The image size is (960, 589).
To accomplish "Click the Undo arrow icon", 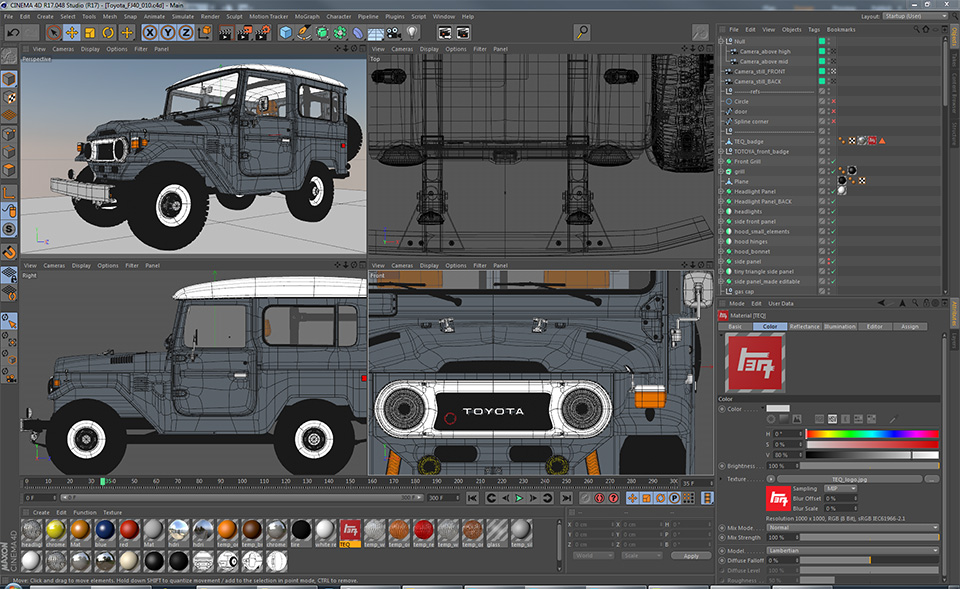I will [13, 33].
